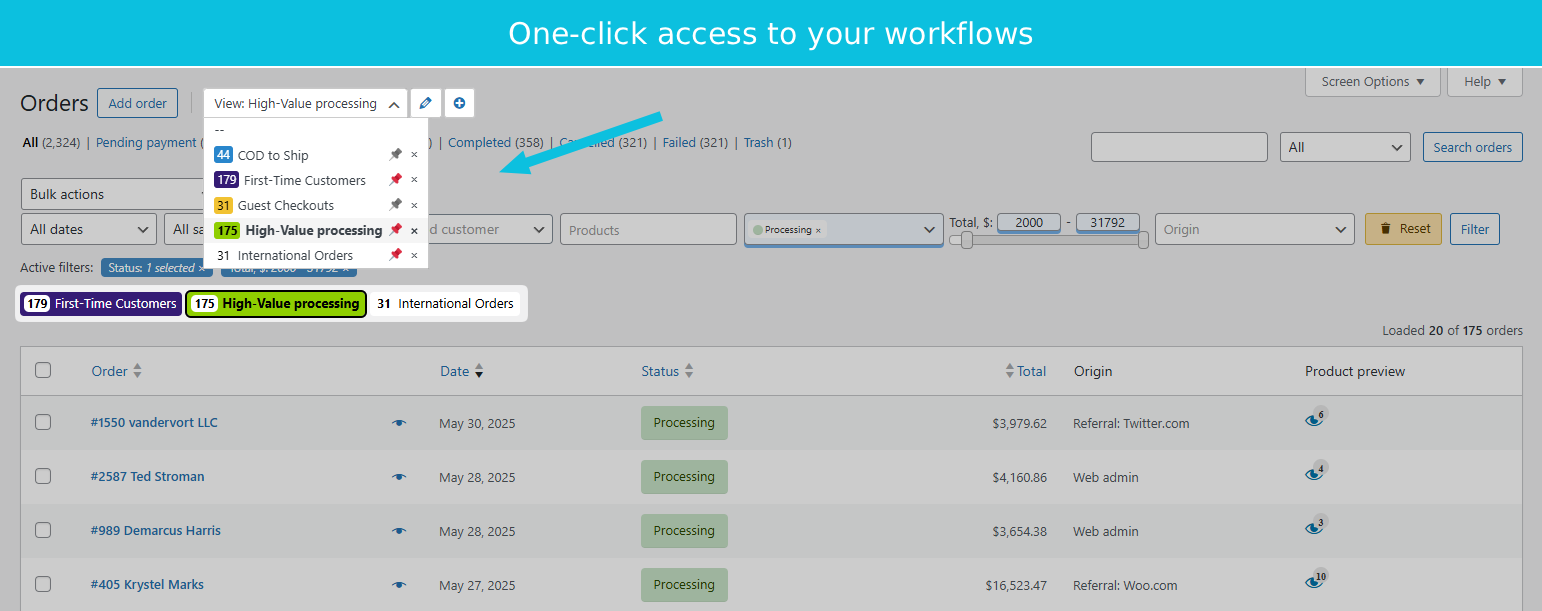The height and width of the screenshot is (611, 1542).
Task: Unpin the International Orders view
Action: 396,255
